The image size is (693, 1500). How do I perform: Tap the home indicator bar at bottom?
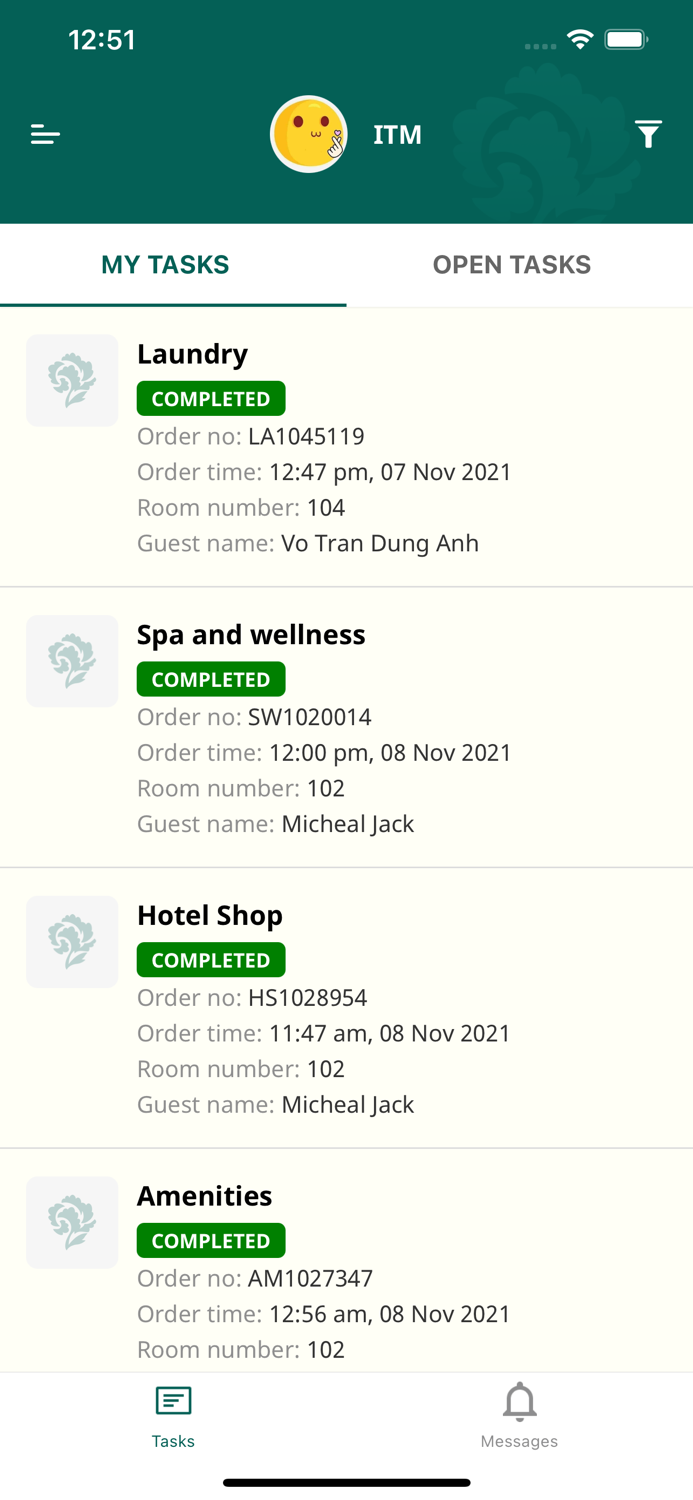(x=346, y=1482)
